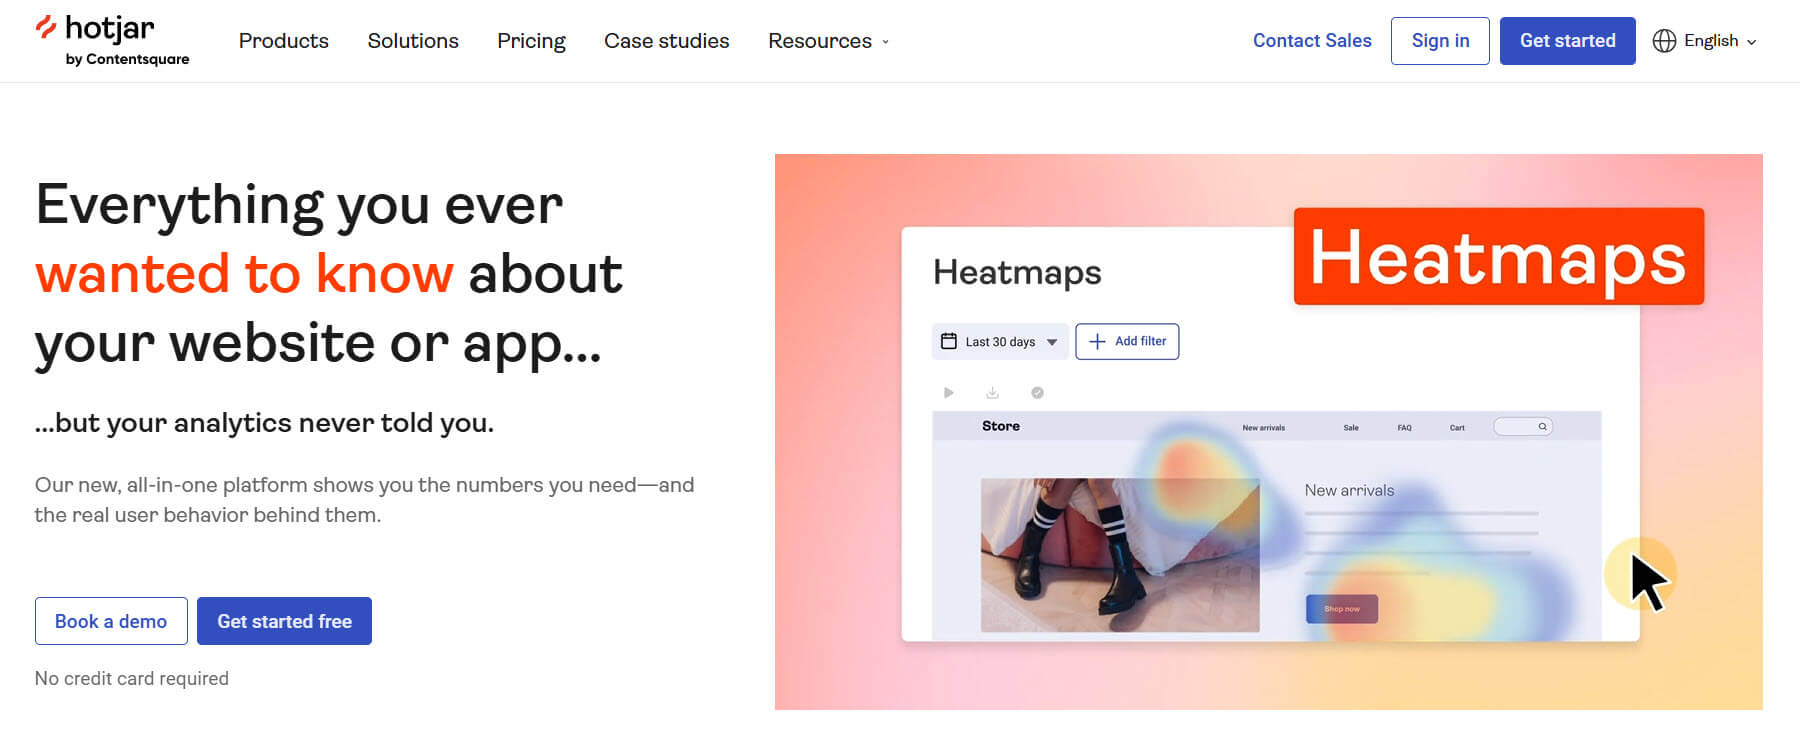This screenshot has height=755, width=1800.
Task: Click the globe language icon
Action: (1664, 41)
